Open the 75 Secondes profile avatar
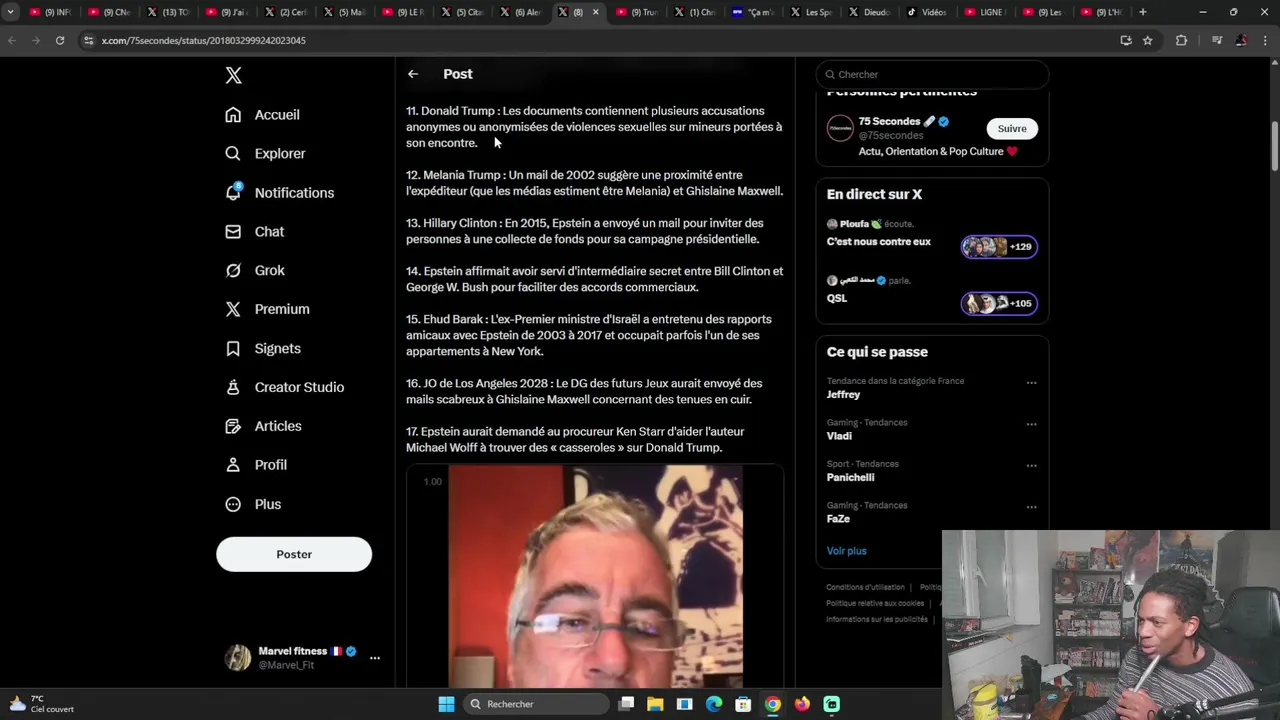1280x720 pixels. [840, 129]
